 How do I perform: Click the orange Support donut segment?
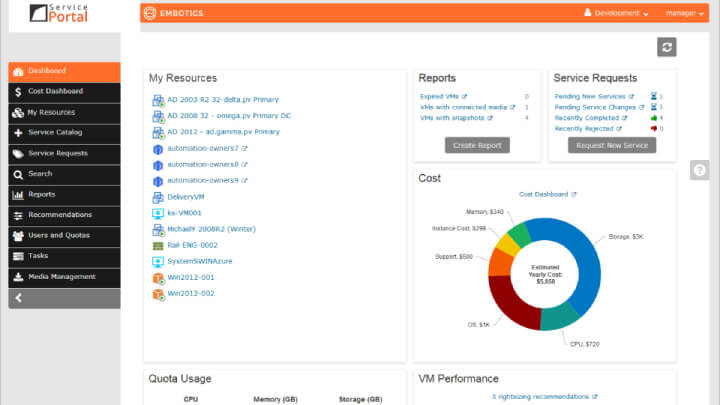coord(499,263)
